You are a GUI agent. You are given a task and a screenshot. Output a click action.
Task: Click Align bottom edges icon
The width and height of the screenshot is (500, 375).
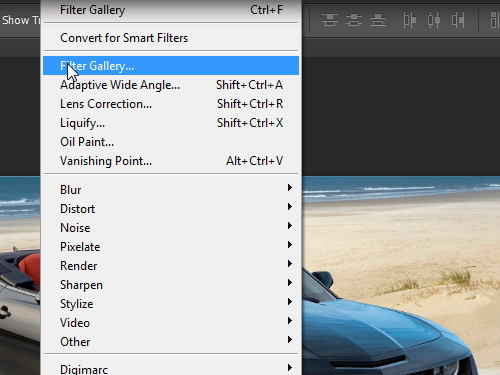378,20
